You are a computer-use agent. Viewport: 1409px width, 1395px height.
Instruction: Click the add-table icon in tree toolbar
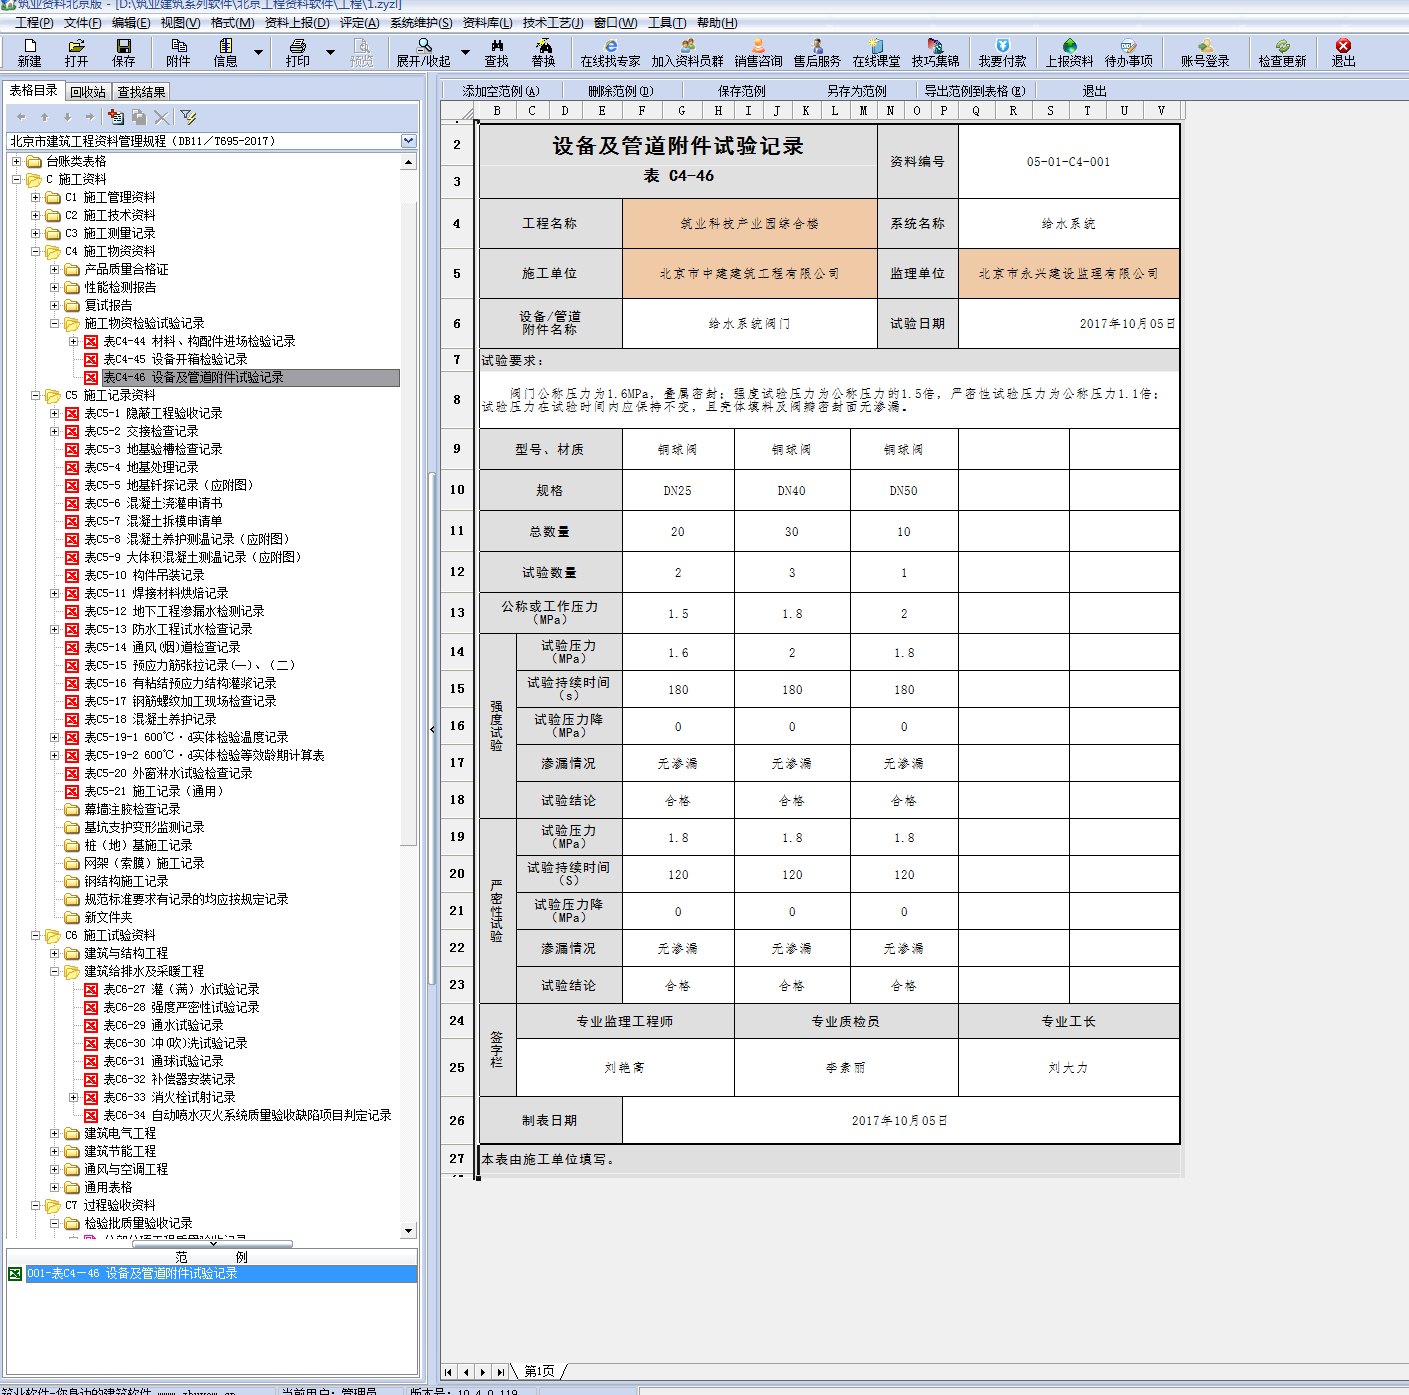116,117
